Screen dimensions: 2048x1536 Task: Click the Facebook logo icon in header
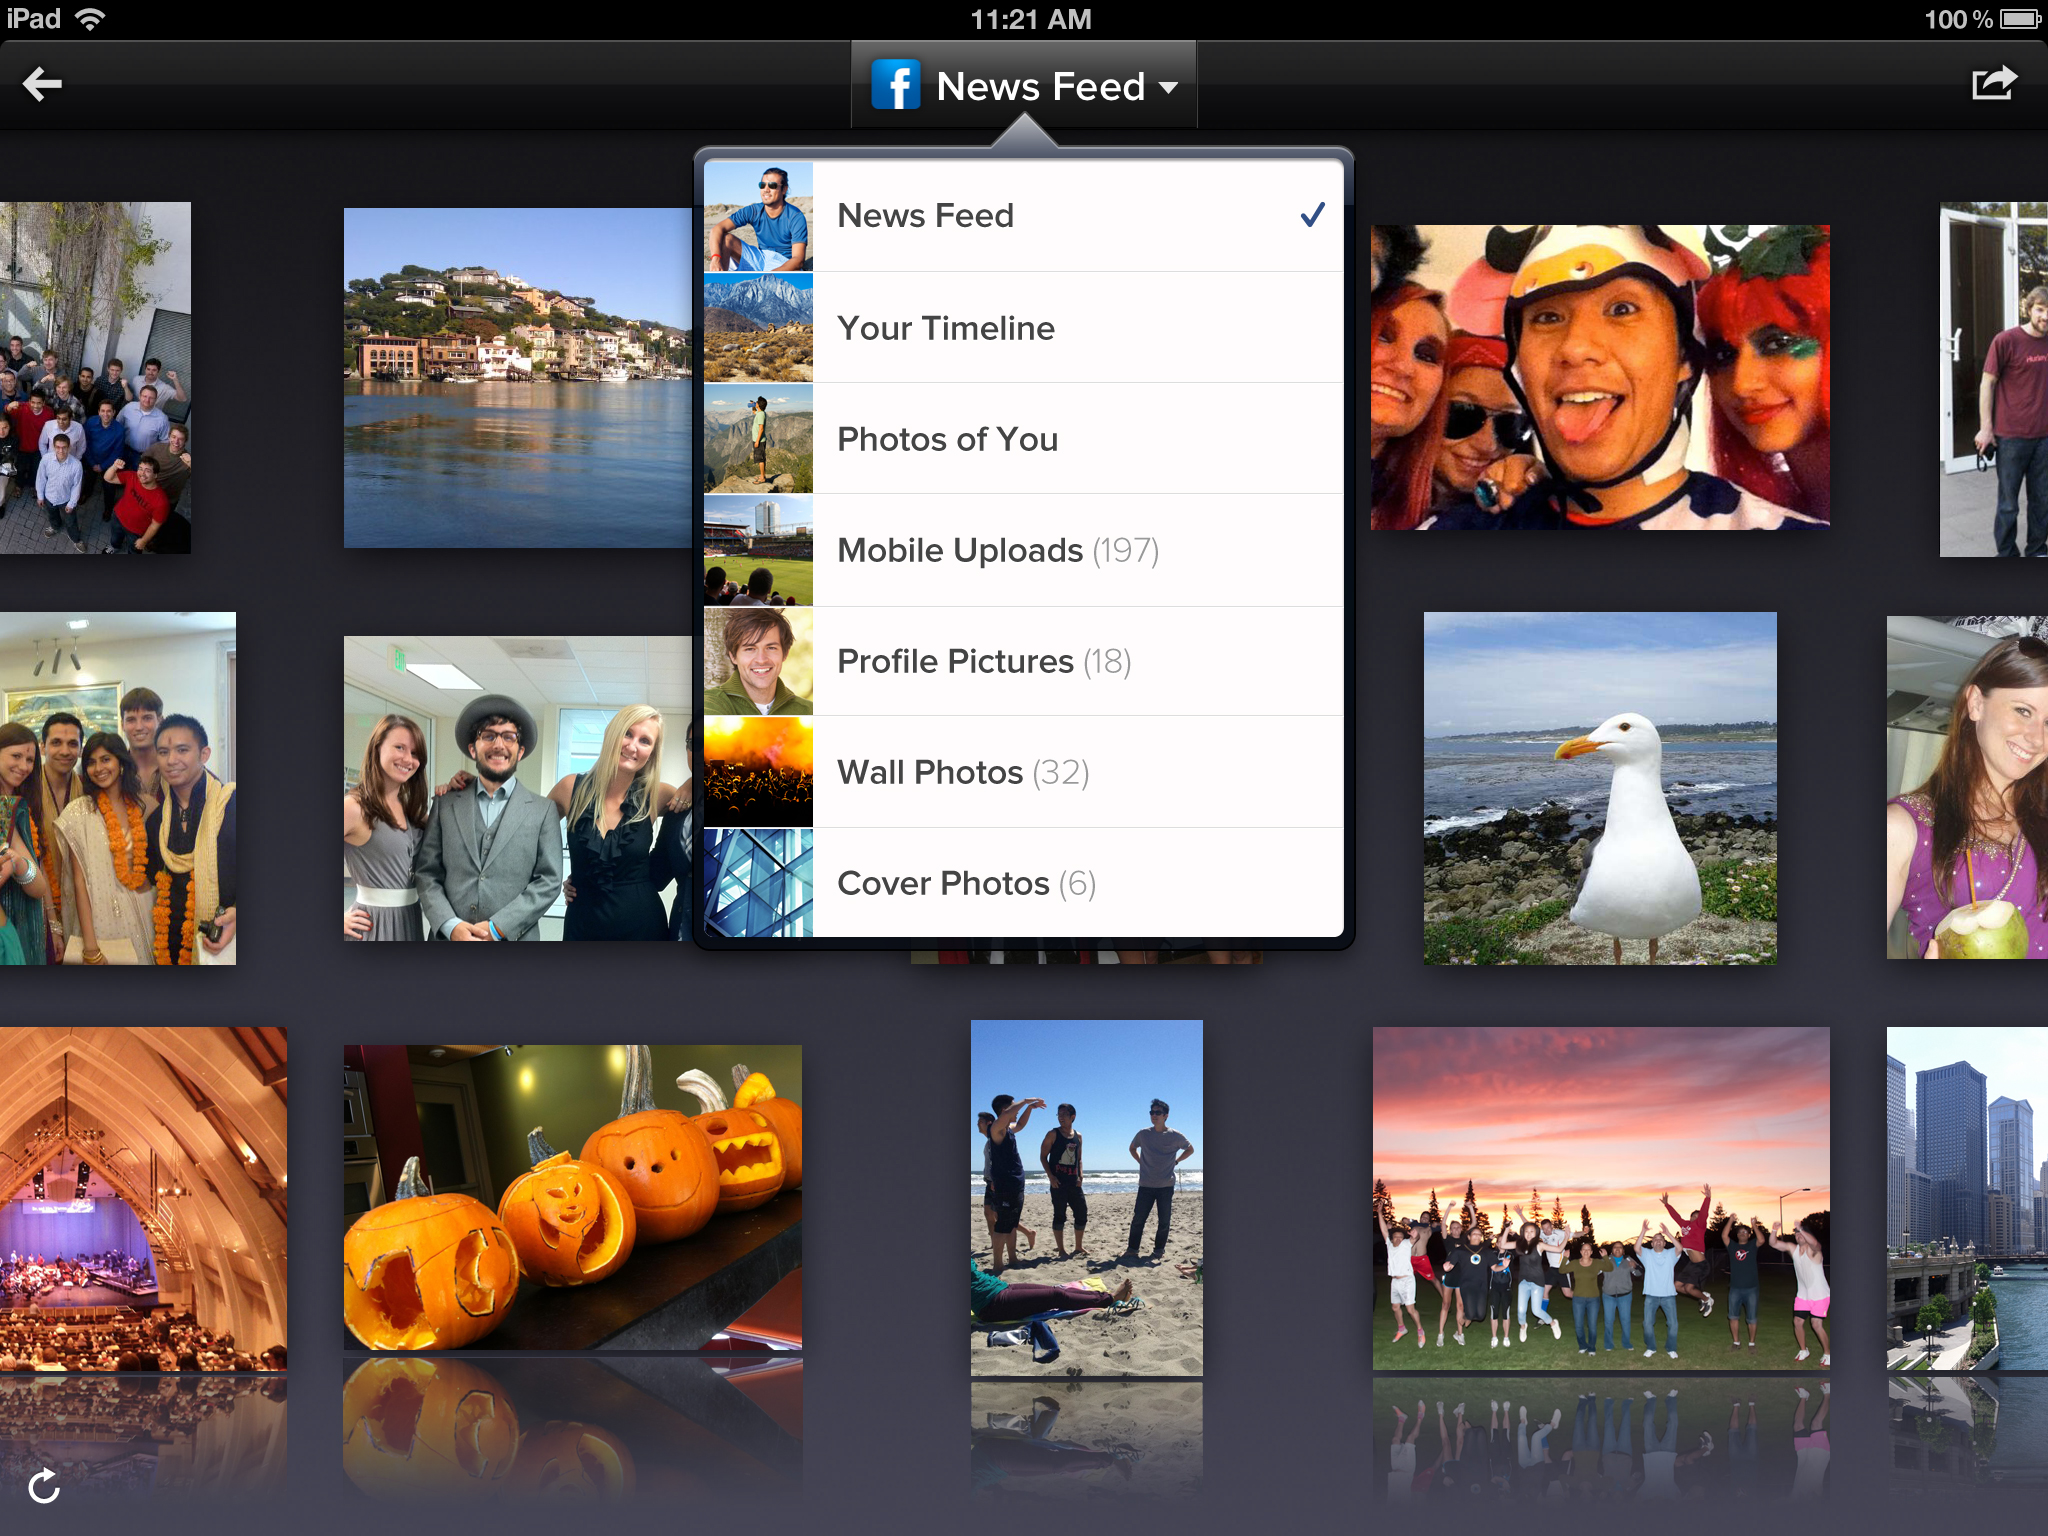pyautogui.click(x=895, y=86)
